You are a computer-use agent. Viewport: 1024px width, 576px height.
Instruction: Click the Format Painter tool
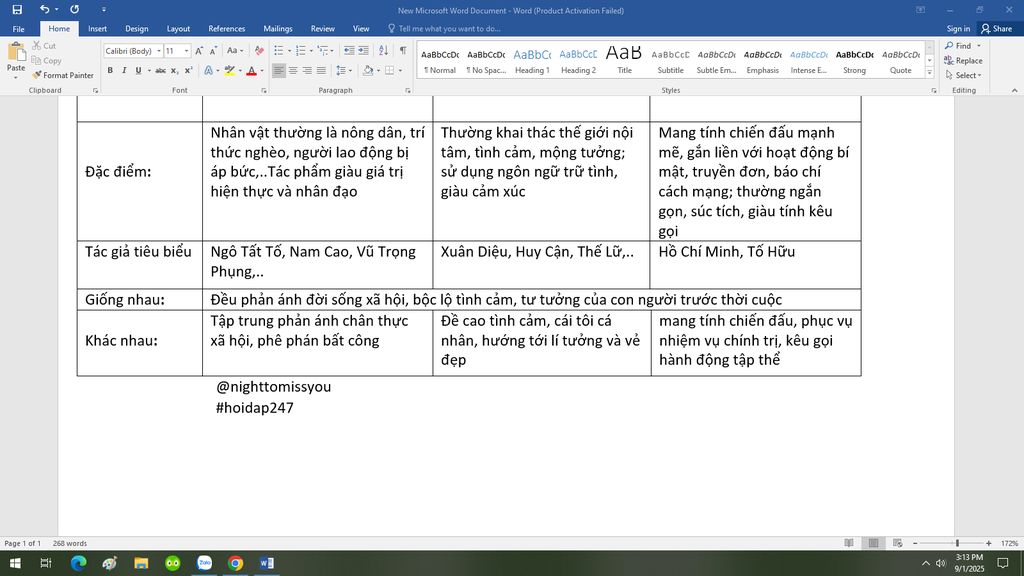click(62, 75)
